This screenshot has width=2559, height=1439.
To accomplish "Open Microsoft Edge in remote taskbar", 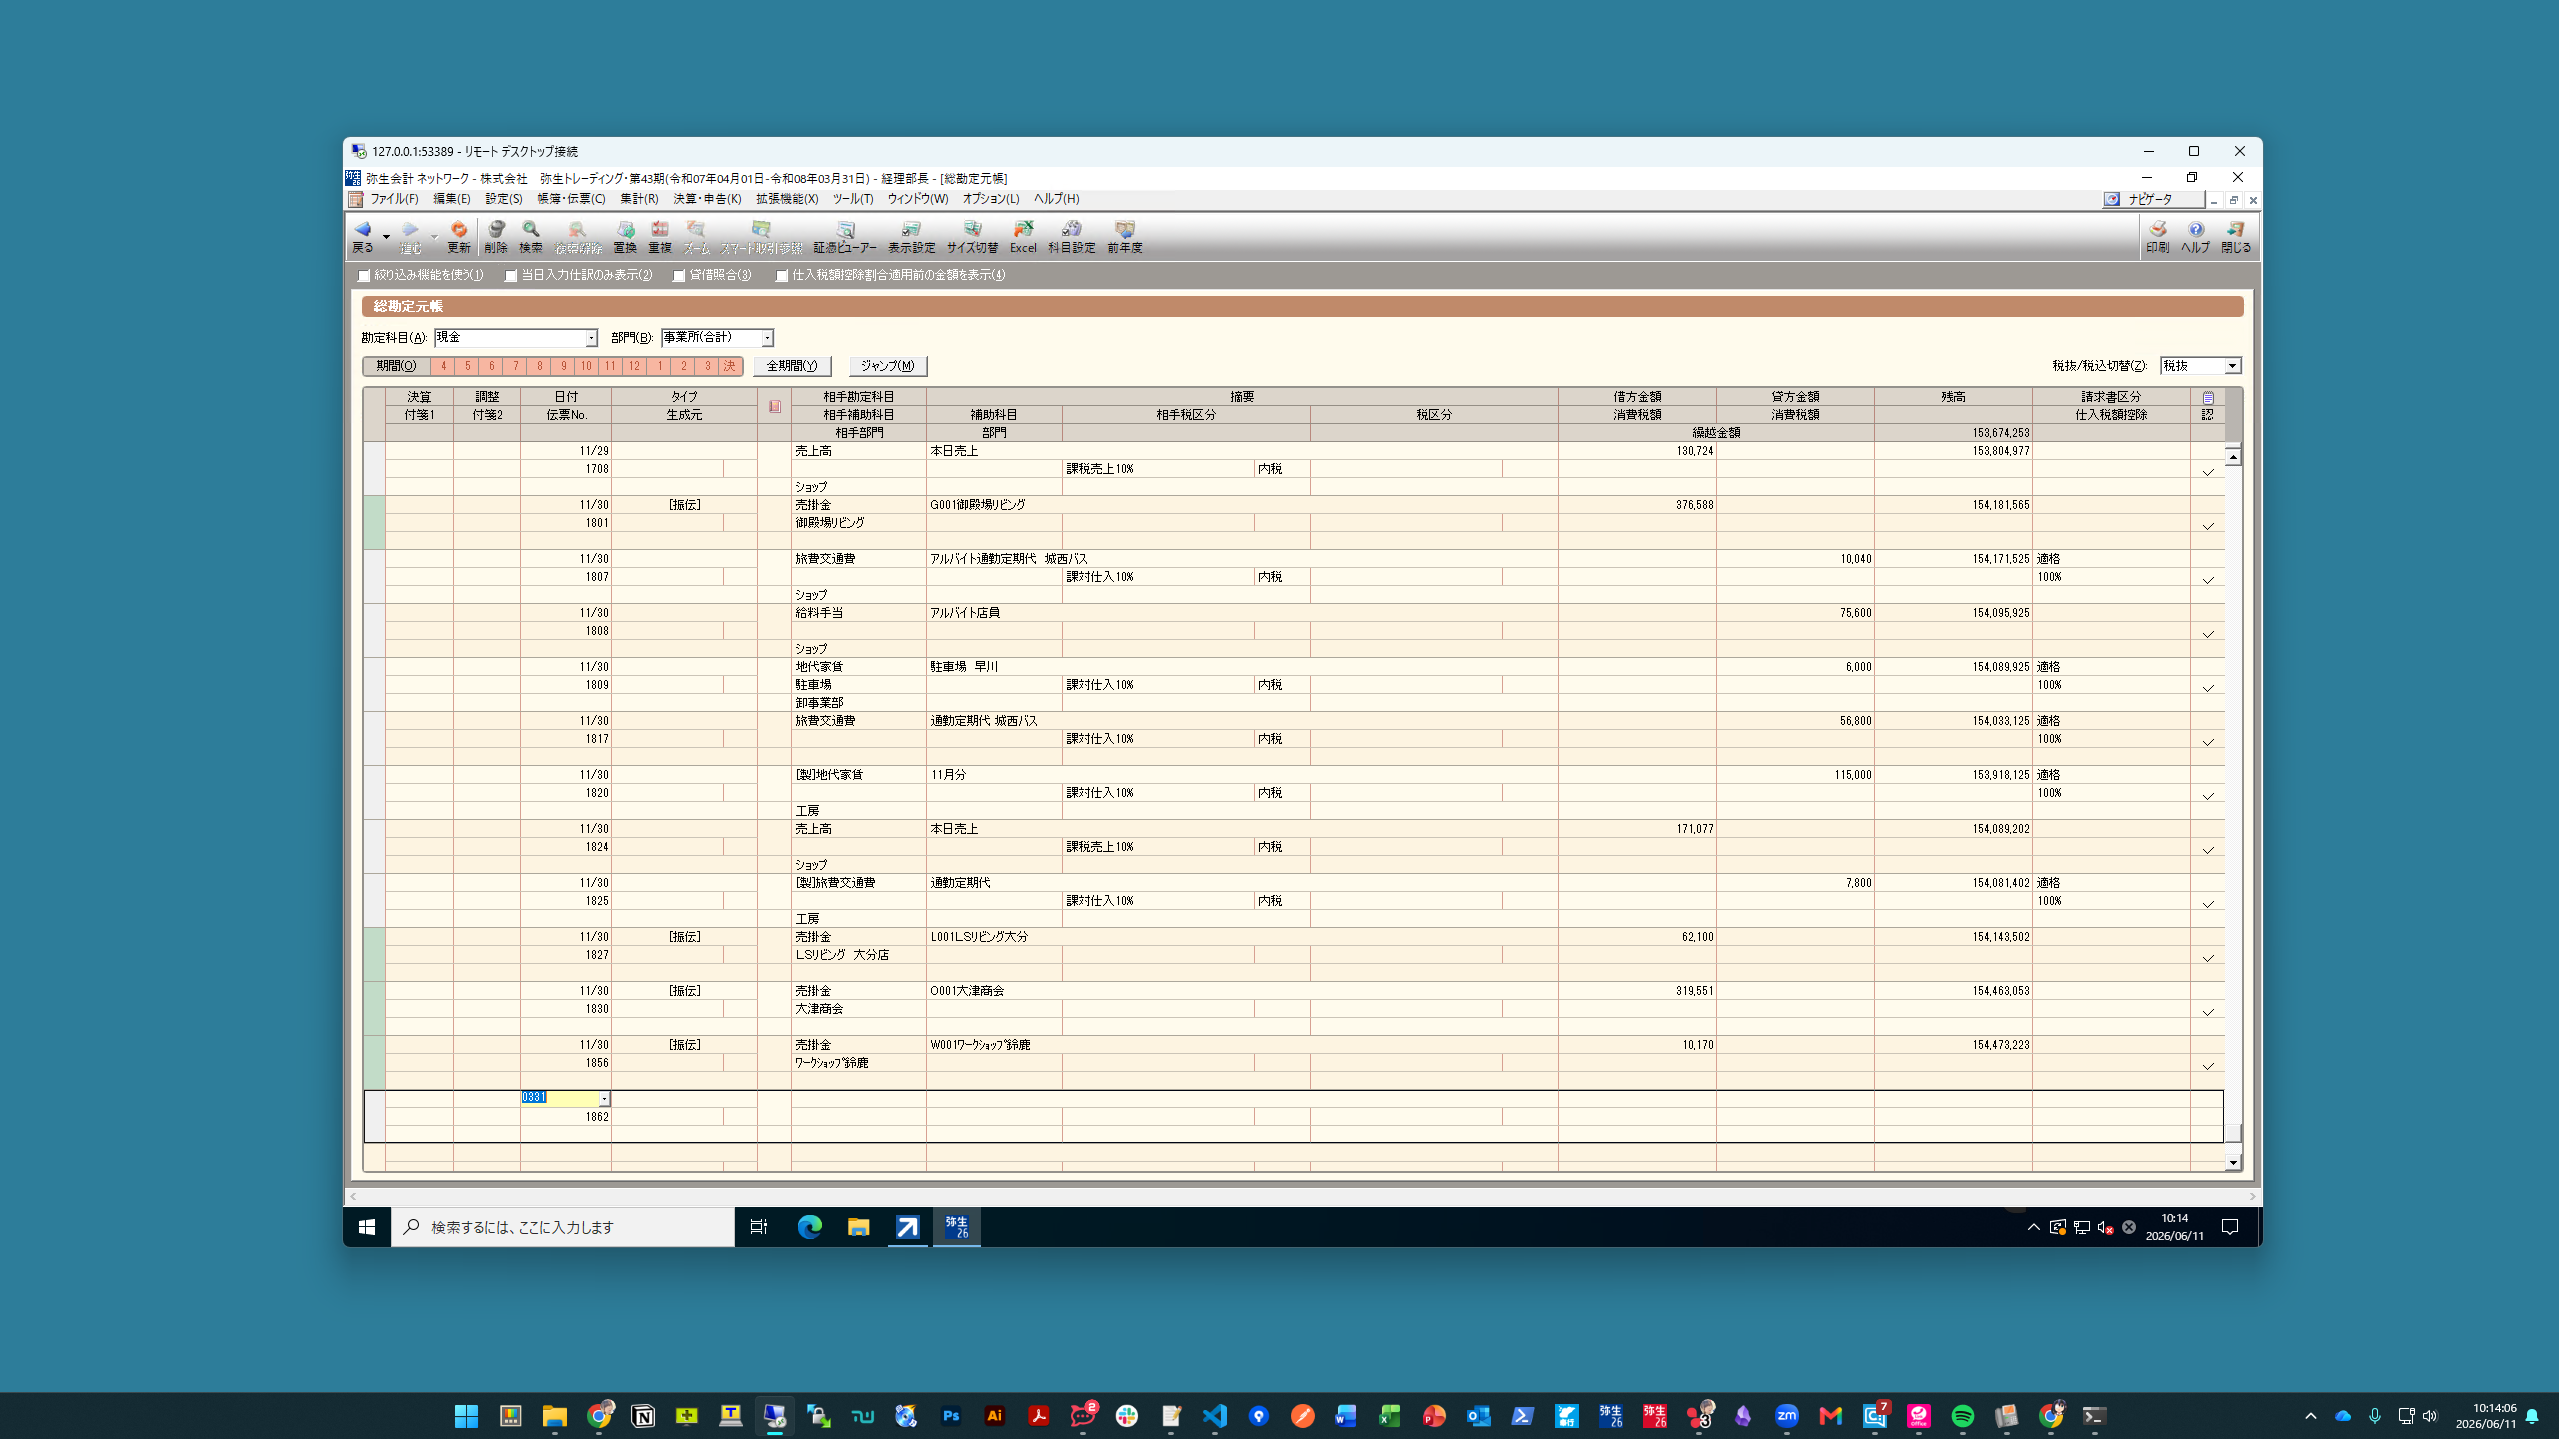I will (809, 1226).
